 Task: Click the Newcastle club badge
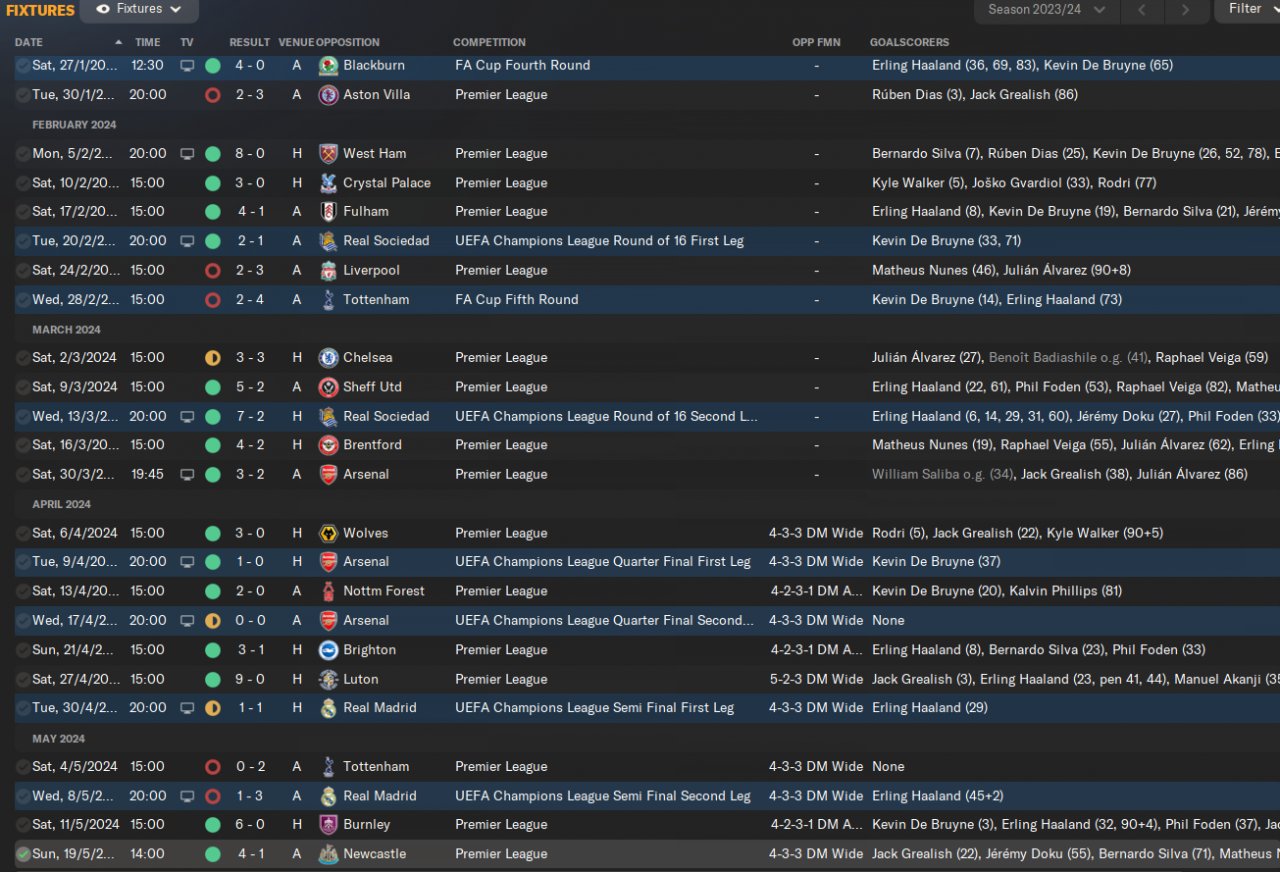point(328,854)
